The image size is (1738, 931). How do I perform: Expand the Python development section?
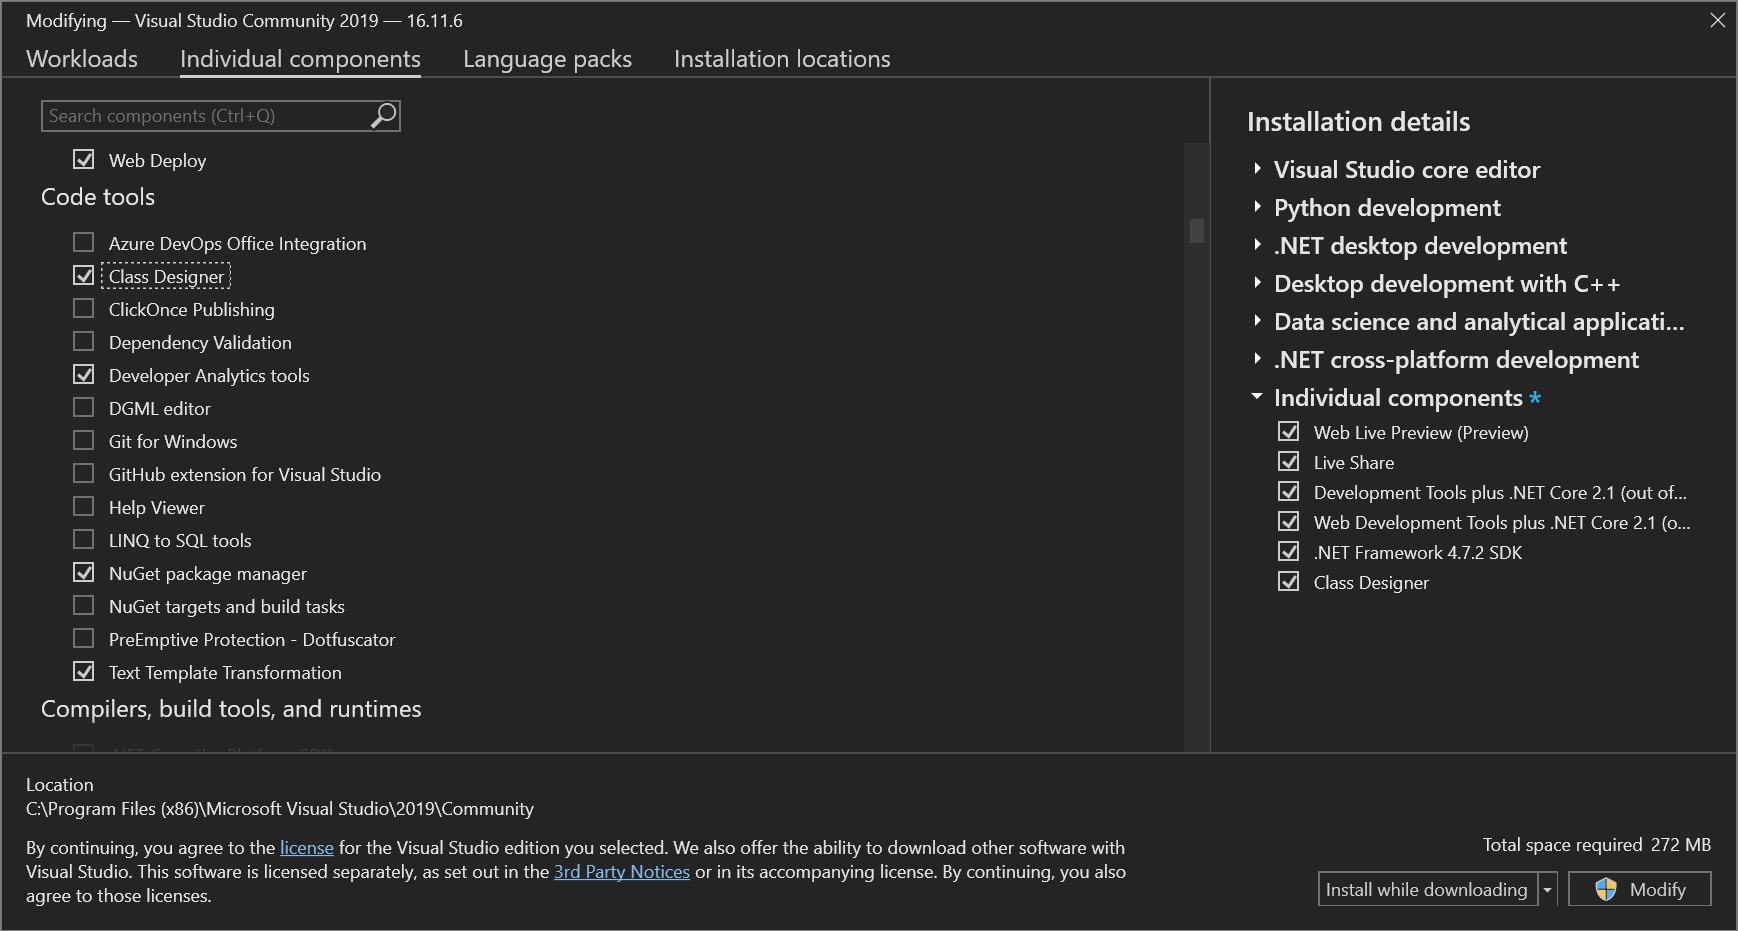1257,207
